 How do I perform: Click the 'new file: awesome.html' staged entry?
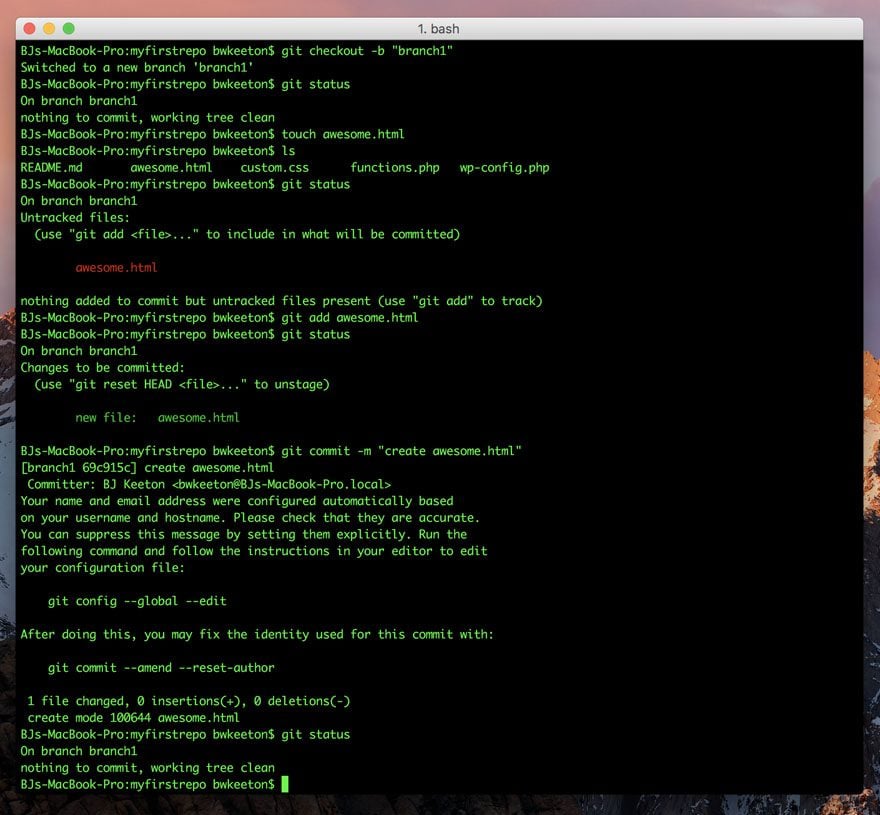click(157, 418)
